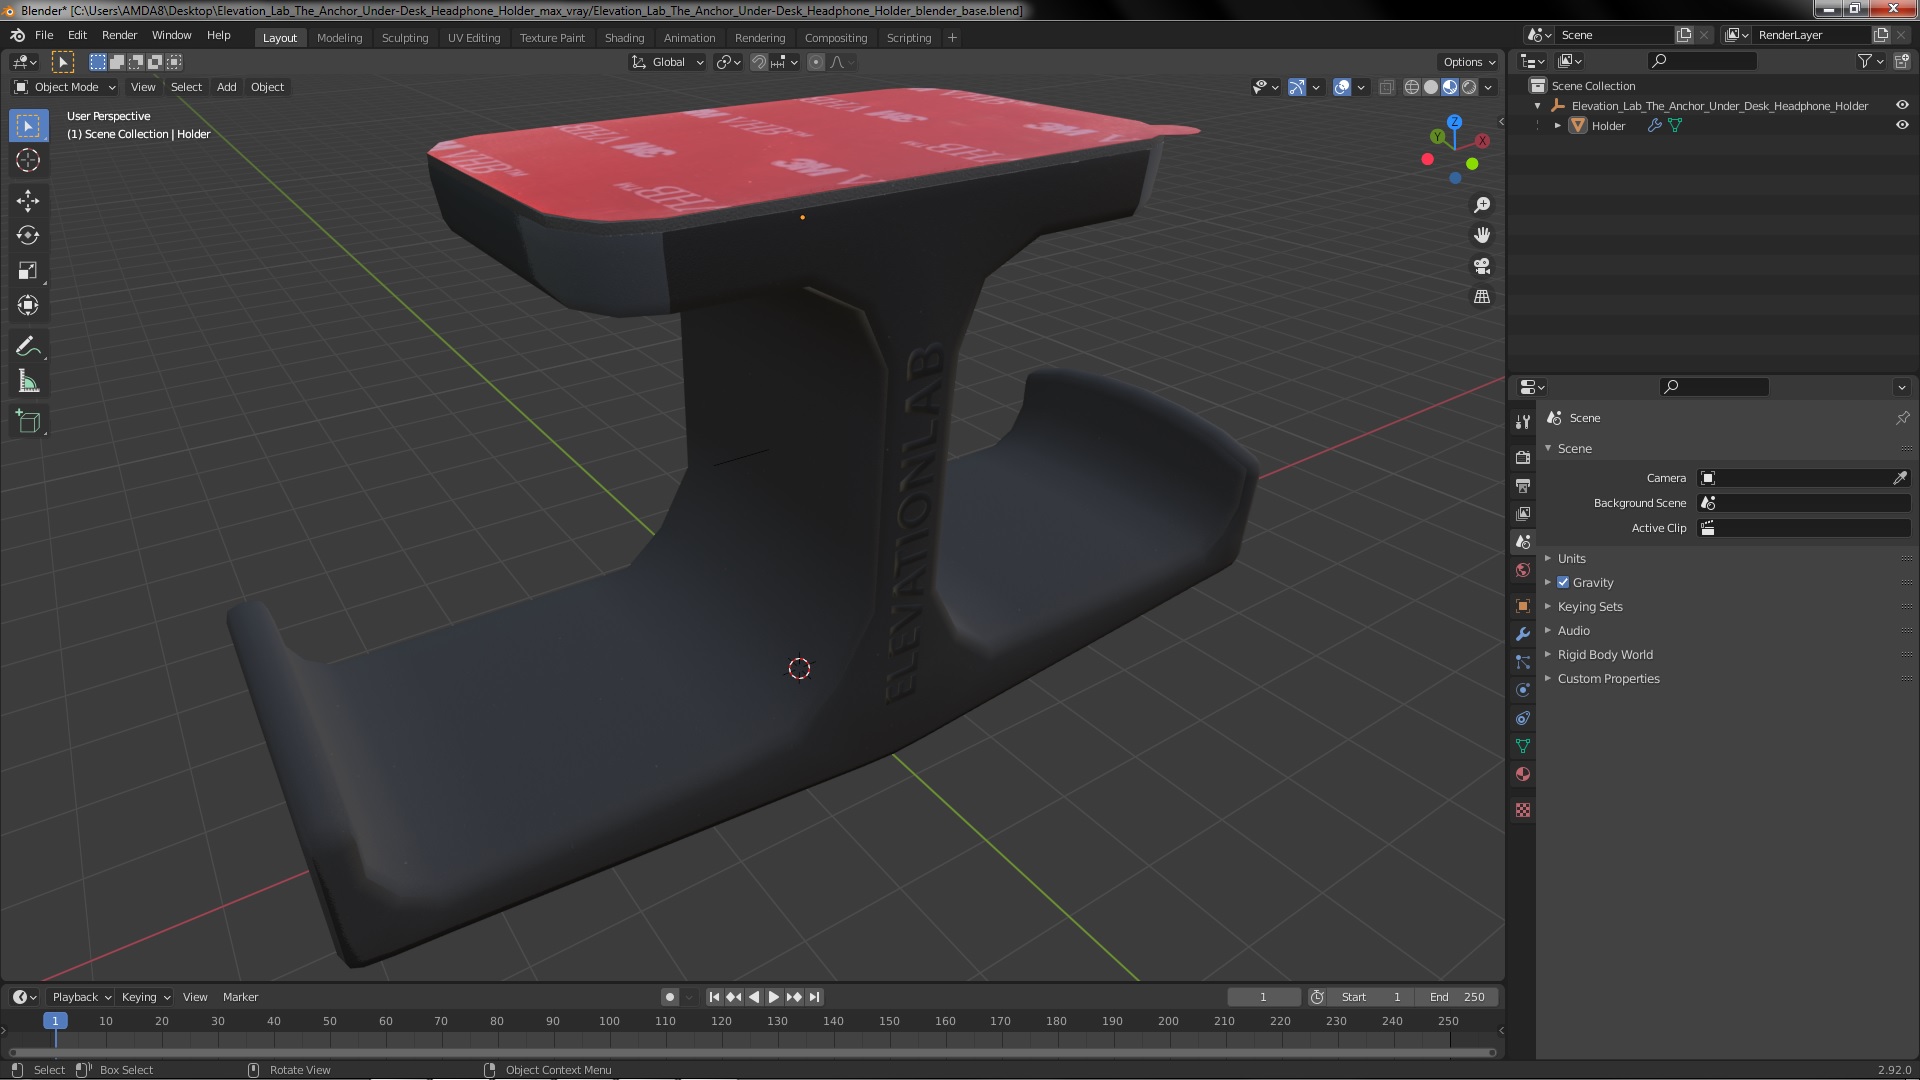Open the Object Mode dropdown
This screenshot has height=1080, width=1920.
click(x=65, y=87)
